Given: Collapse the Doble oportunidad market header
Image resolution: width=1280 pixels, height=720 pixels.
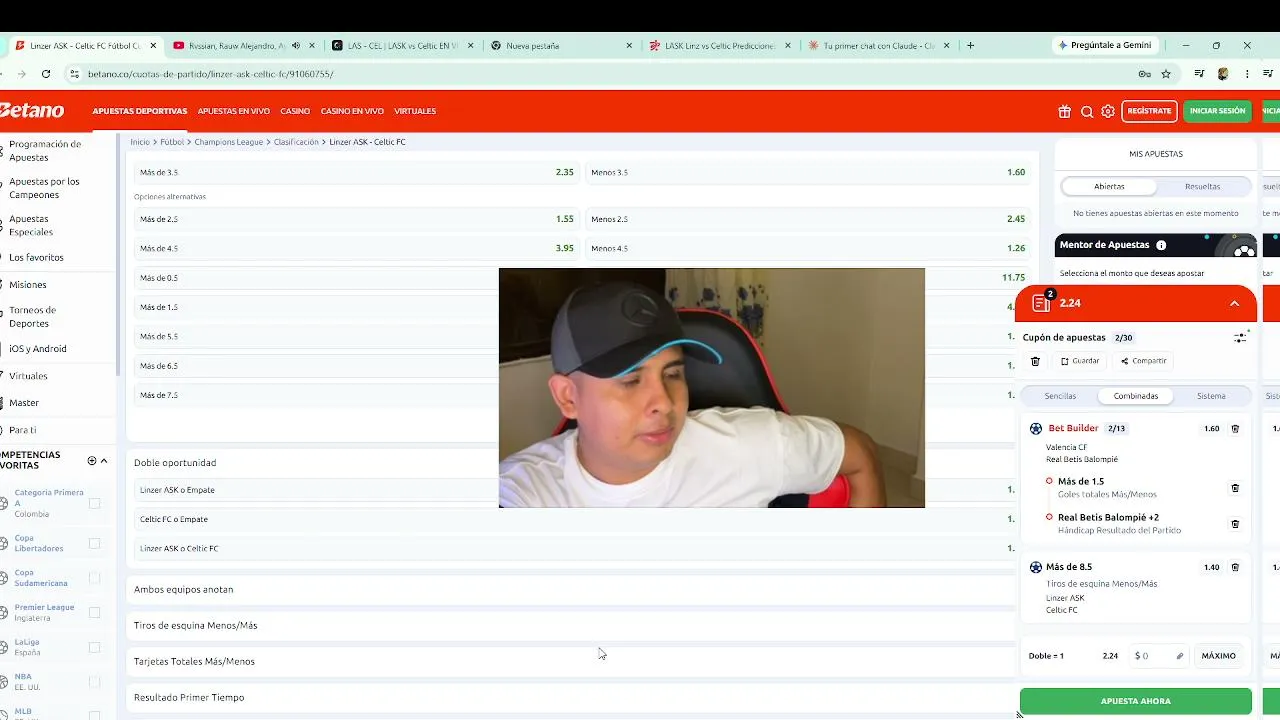Looking at the screenshot, I should 570,463.
